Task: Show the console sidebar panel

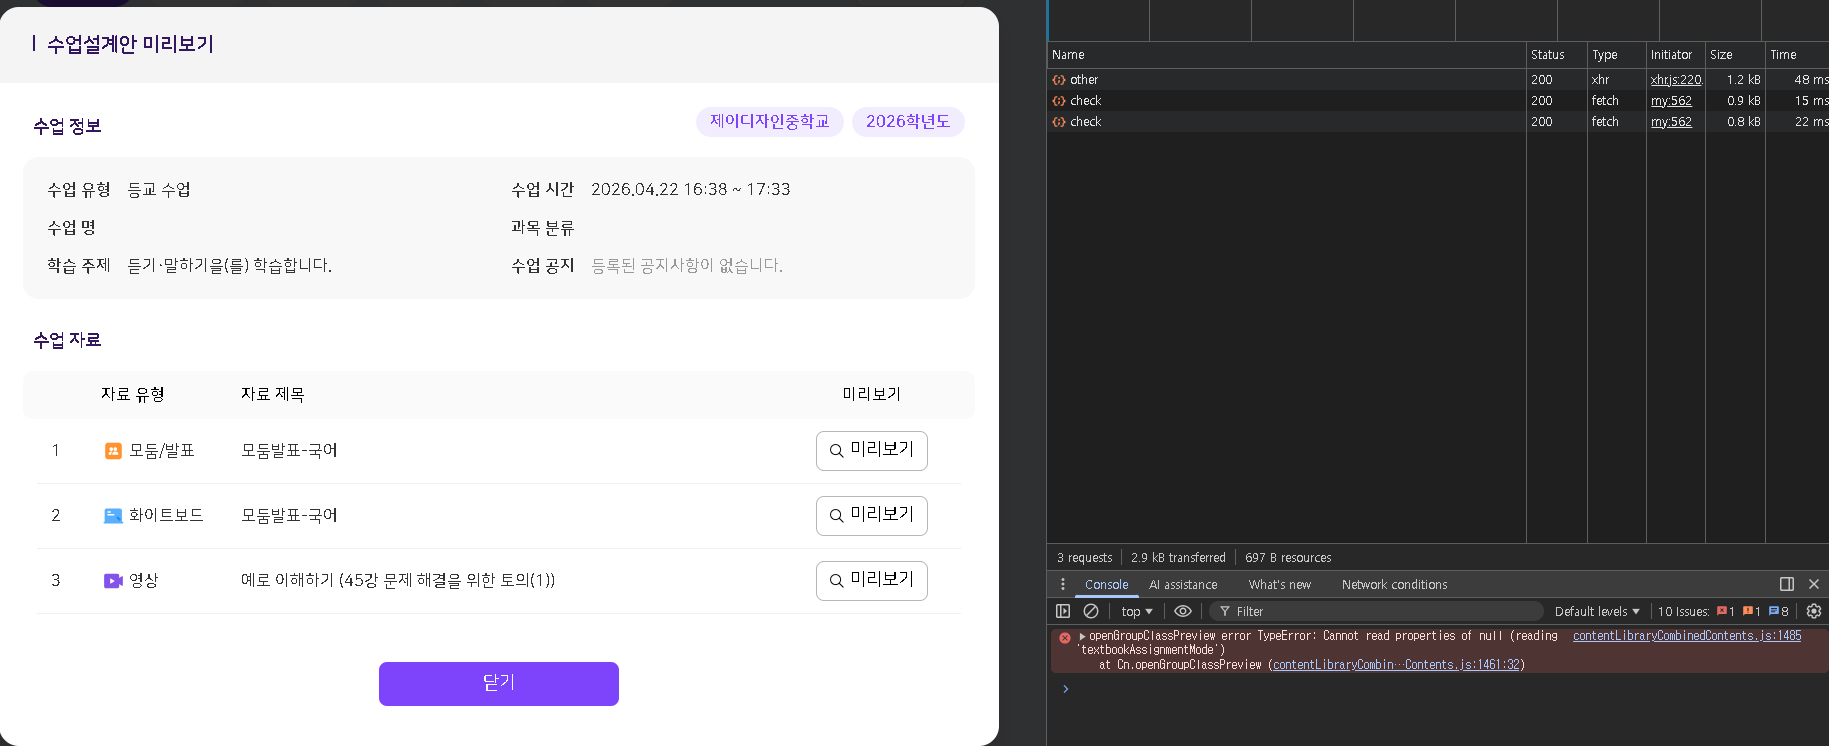Action: (1063, 611)
